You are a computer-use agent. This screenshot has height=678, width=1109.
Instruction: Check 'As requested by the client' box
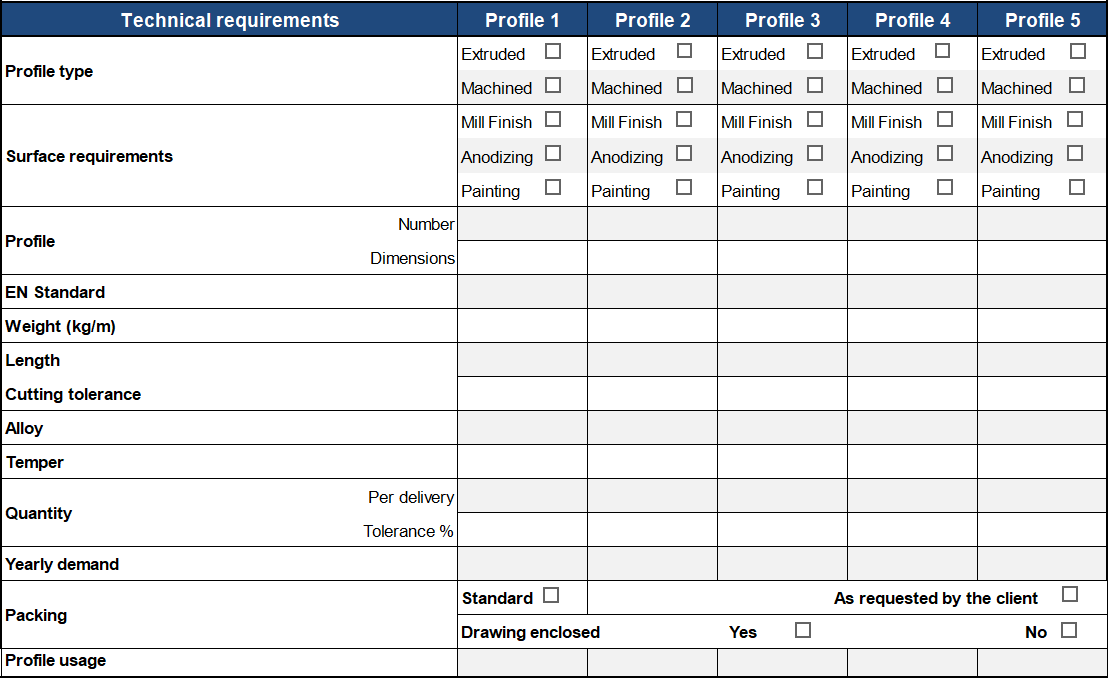click(1070, 595)
